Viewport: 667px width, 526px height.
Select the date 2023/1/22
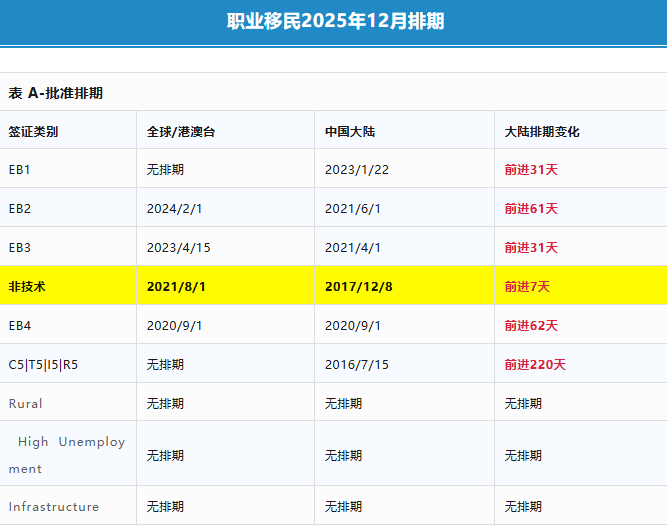click(357, 170)
